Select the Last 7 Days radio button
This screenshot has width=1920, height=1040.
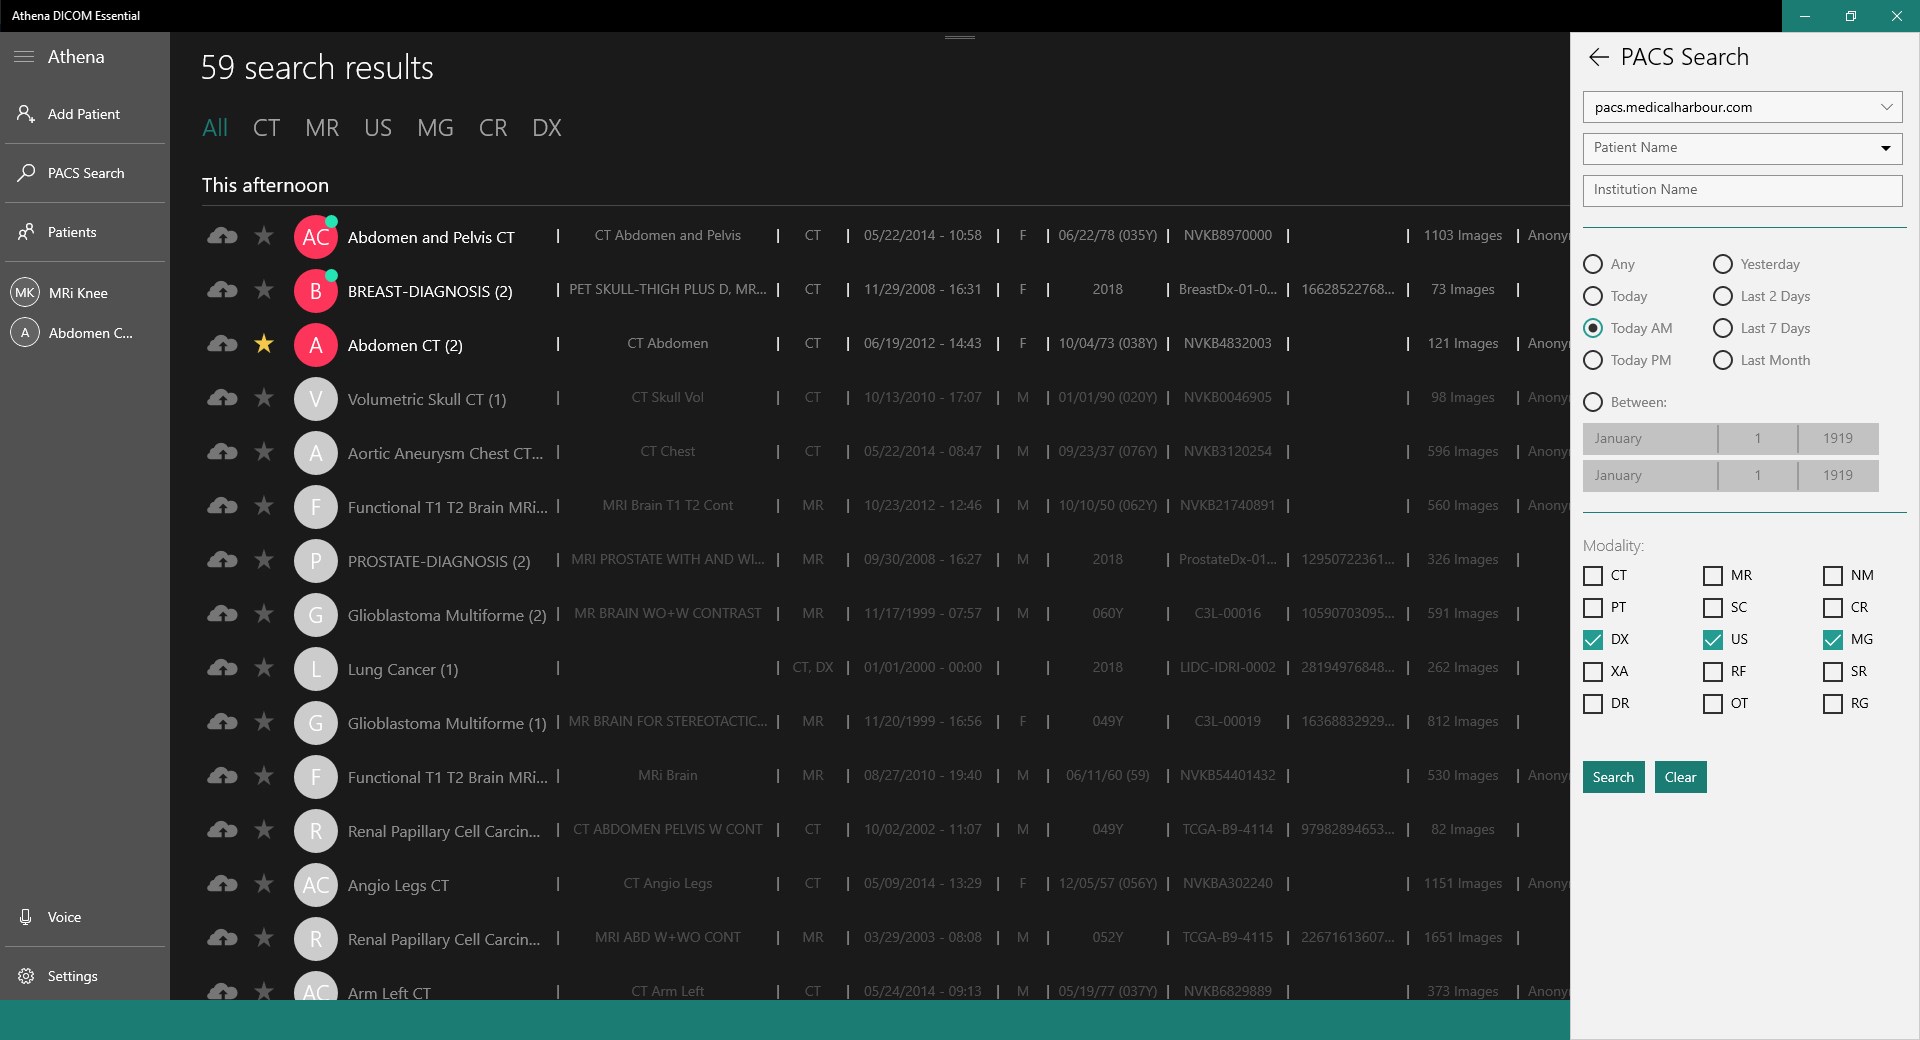[x=1722, y=328]
